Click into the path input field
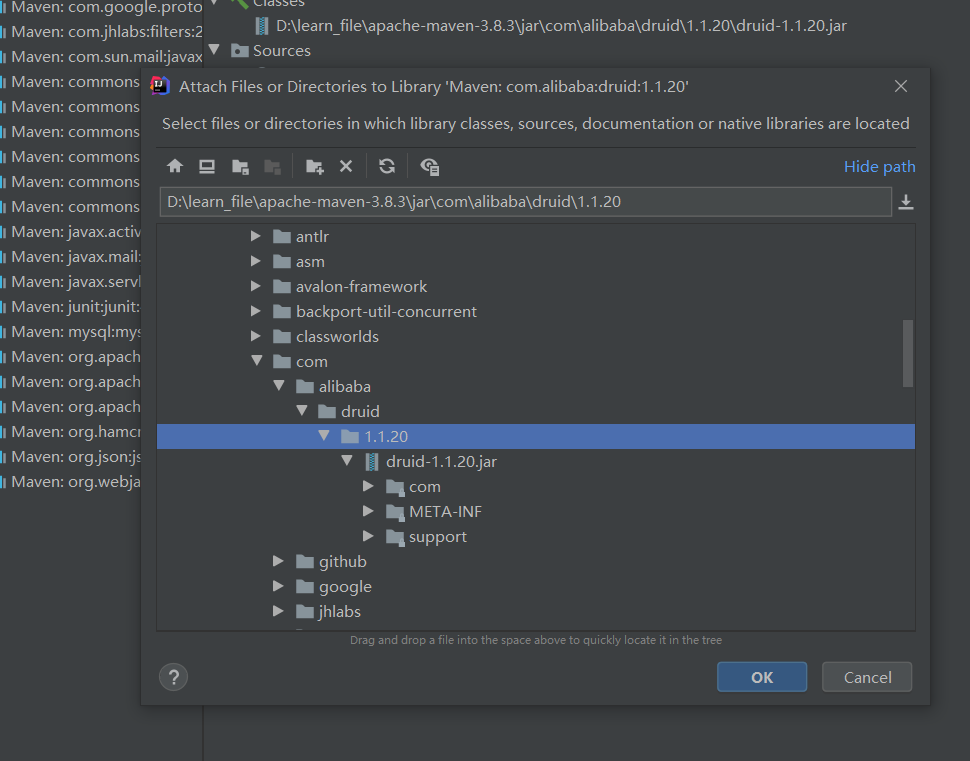970x761 pixels. click(525, 202)
